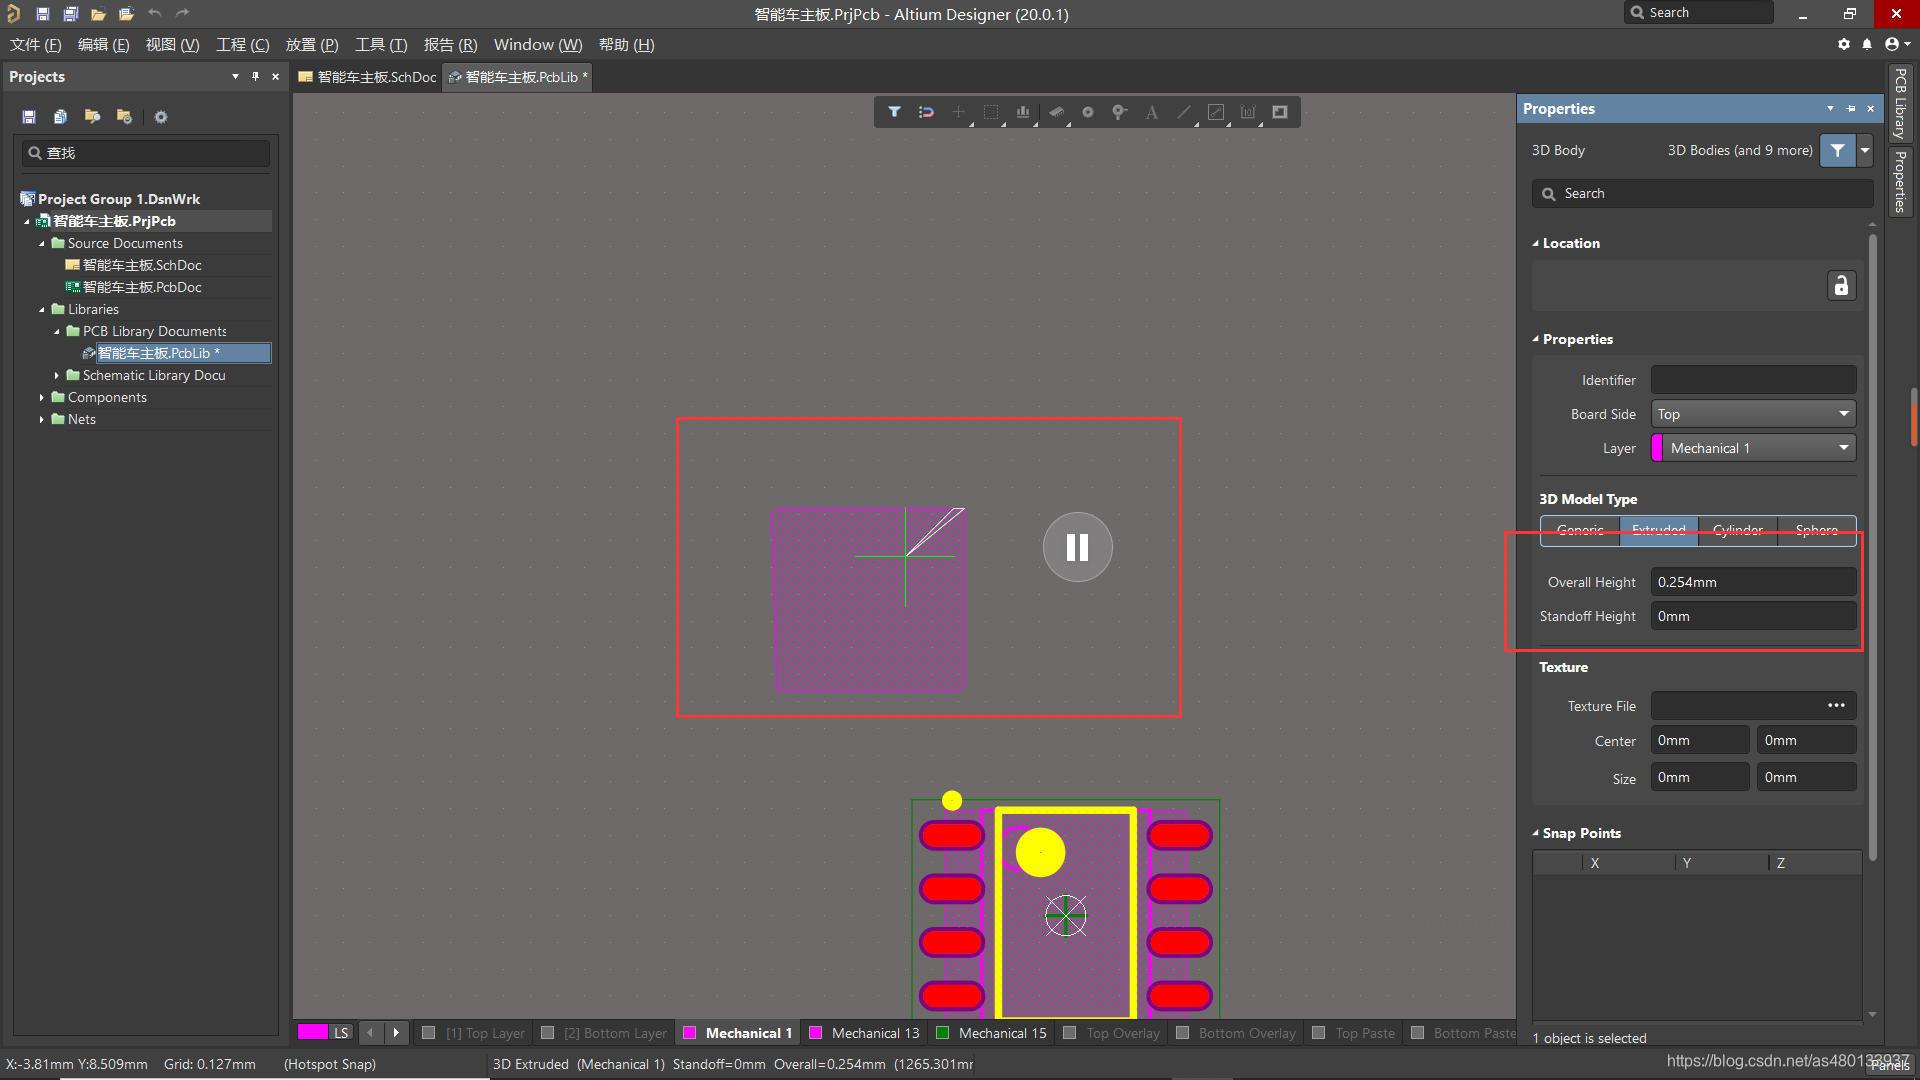Click the magenta current layer color swatch
The image size is (1920, 1080).
click(x=312, y=1033)
